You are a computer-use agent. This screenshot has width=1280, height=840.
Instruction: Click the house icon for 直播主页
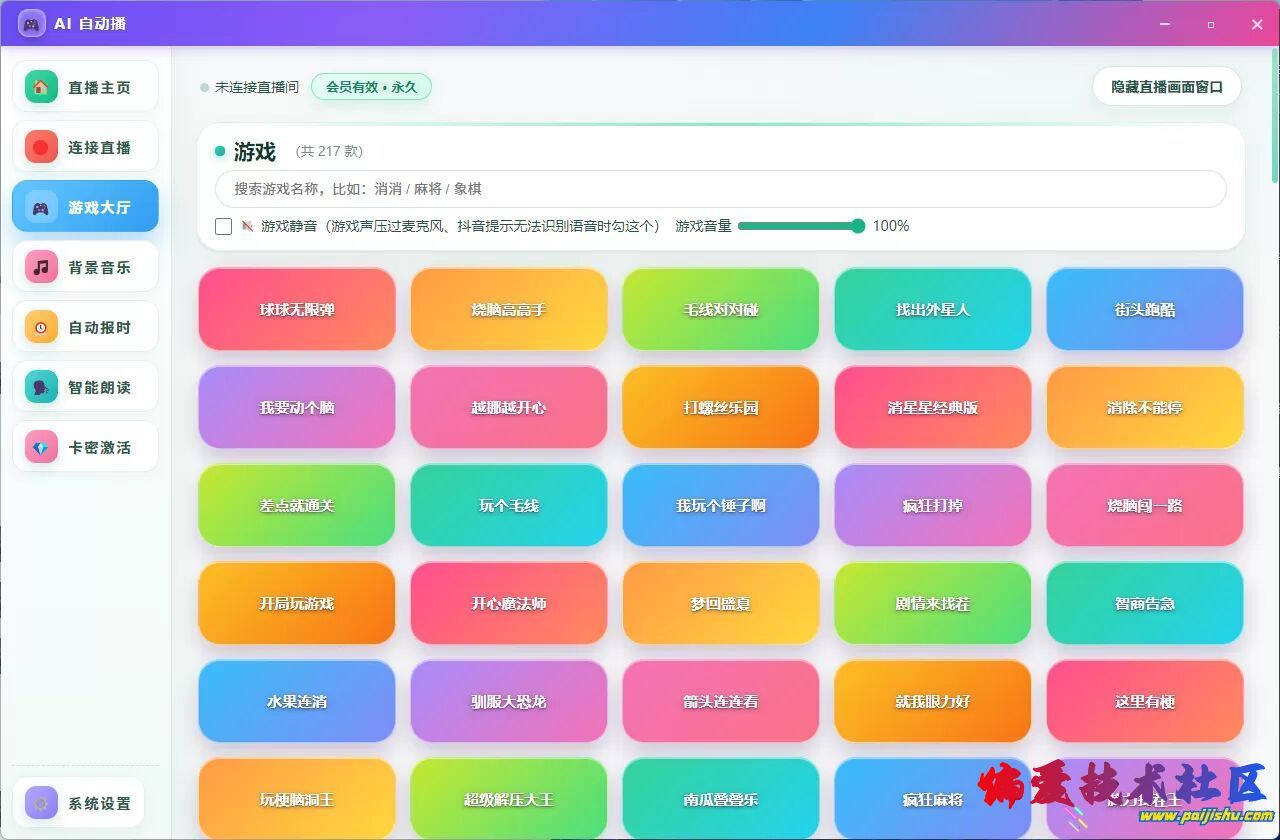[41, 87]
